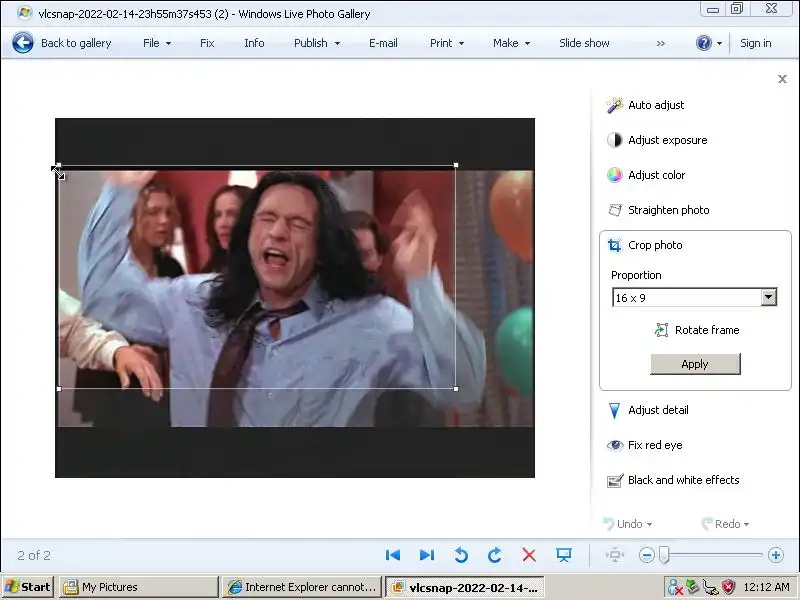Click the Auto adjust wand icon
This screenshot has width=800, height=600.
coord(615,105)
